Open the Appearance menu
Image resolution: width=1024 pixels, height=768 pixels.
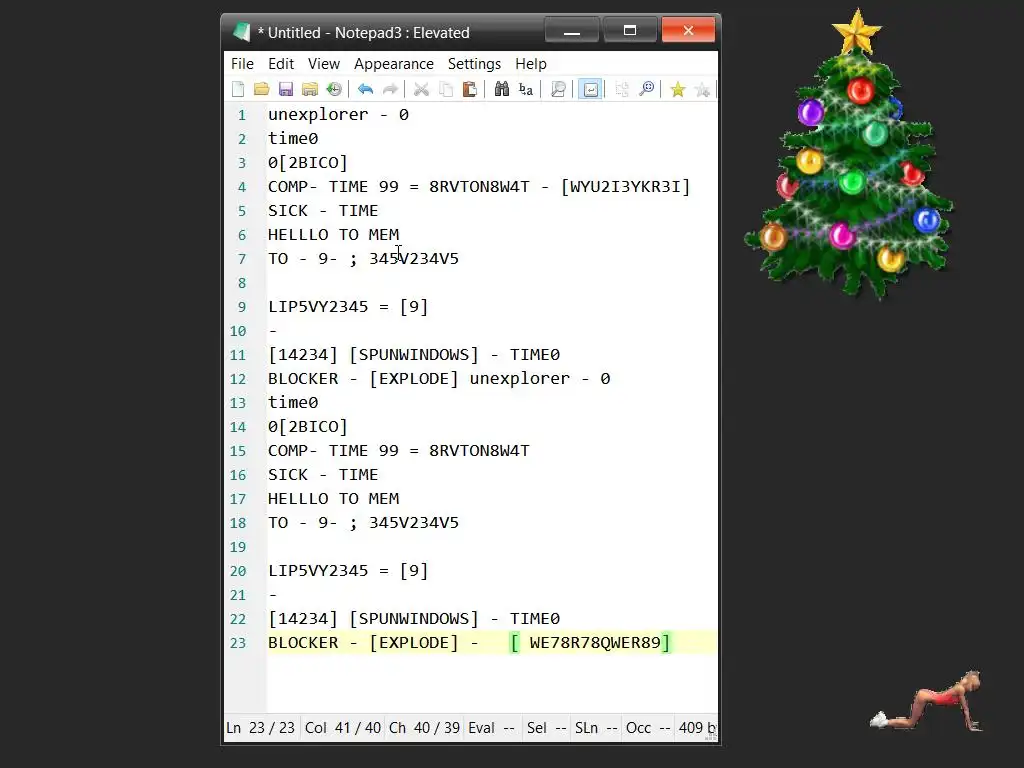[x=394, y=64]
